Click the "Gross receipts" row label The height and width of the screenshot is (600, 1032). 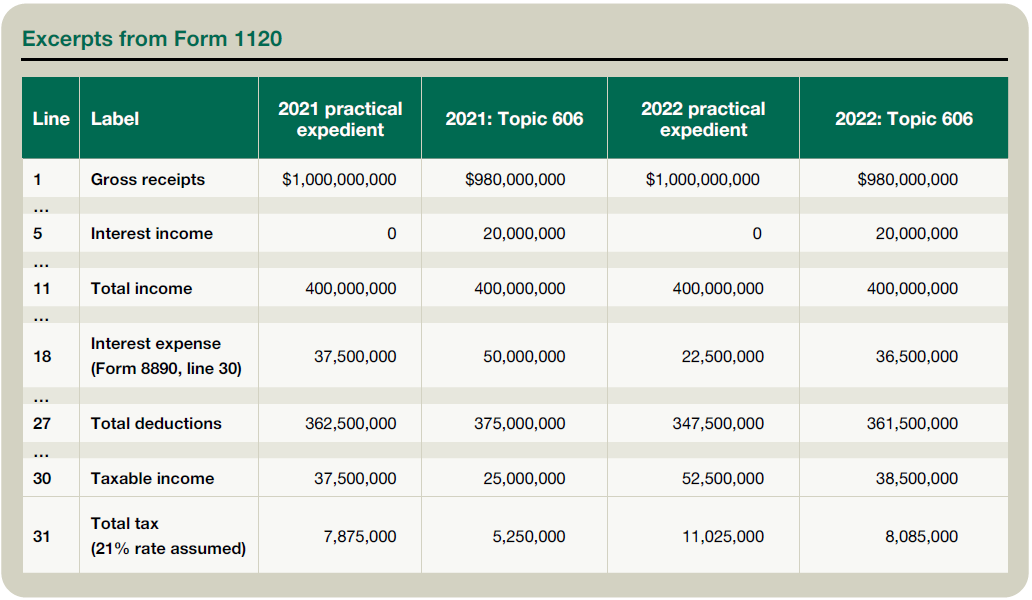coord(147,180)
